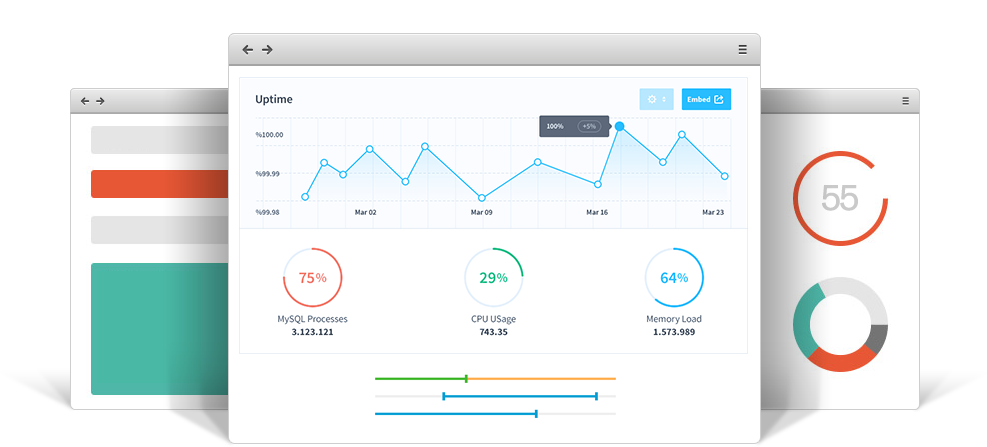
Task: Select the highlighted 100% data point on chart
Action: (x=620, y=126)
